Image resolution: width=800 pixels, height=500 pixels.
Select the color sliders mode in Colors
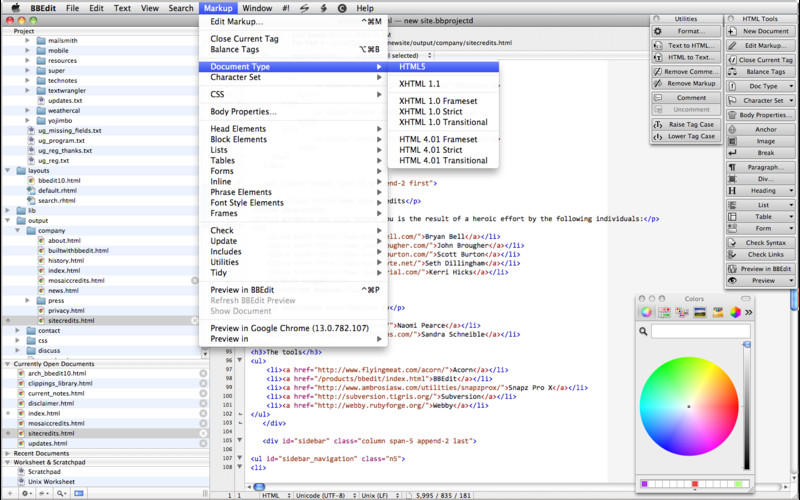664,312
